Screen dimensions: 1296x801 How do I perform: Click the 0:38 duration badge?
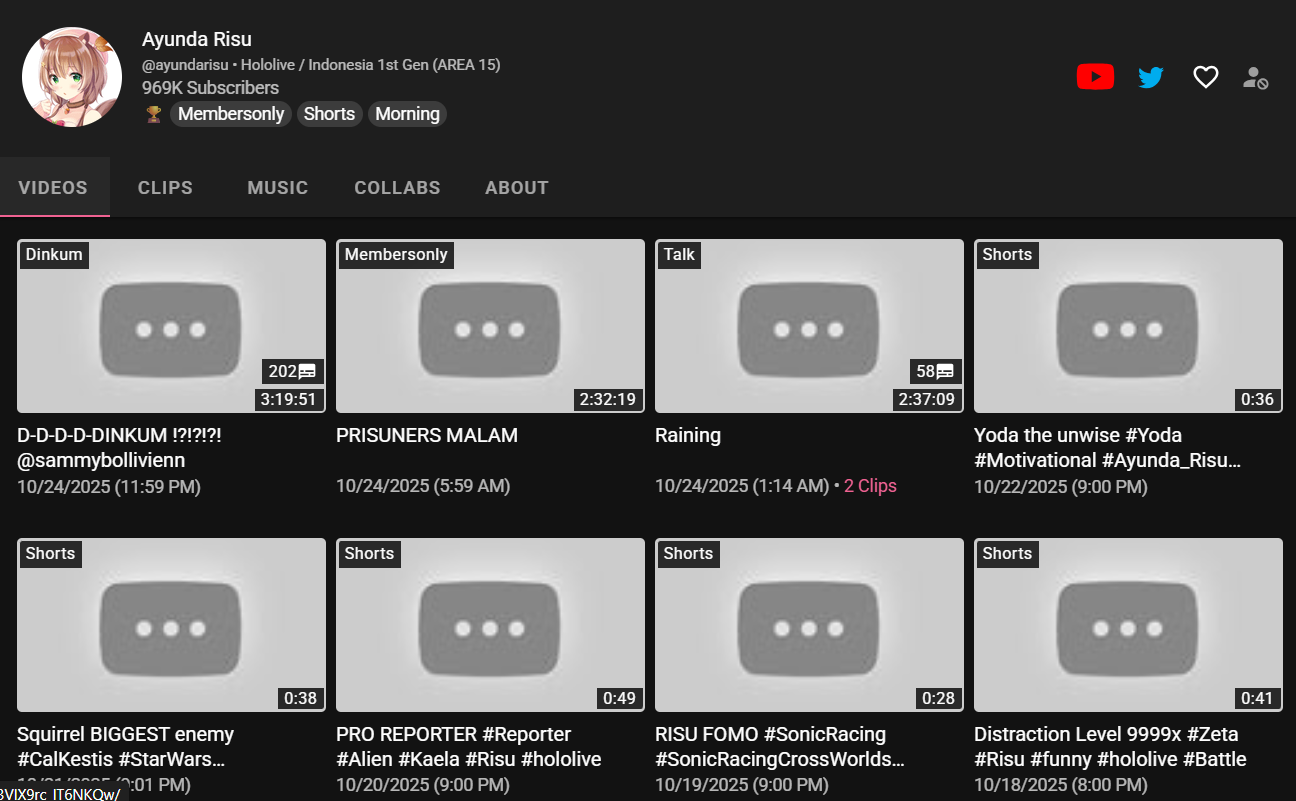(x=300, y=698)
